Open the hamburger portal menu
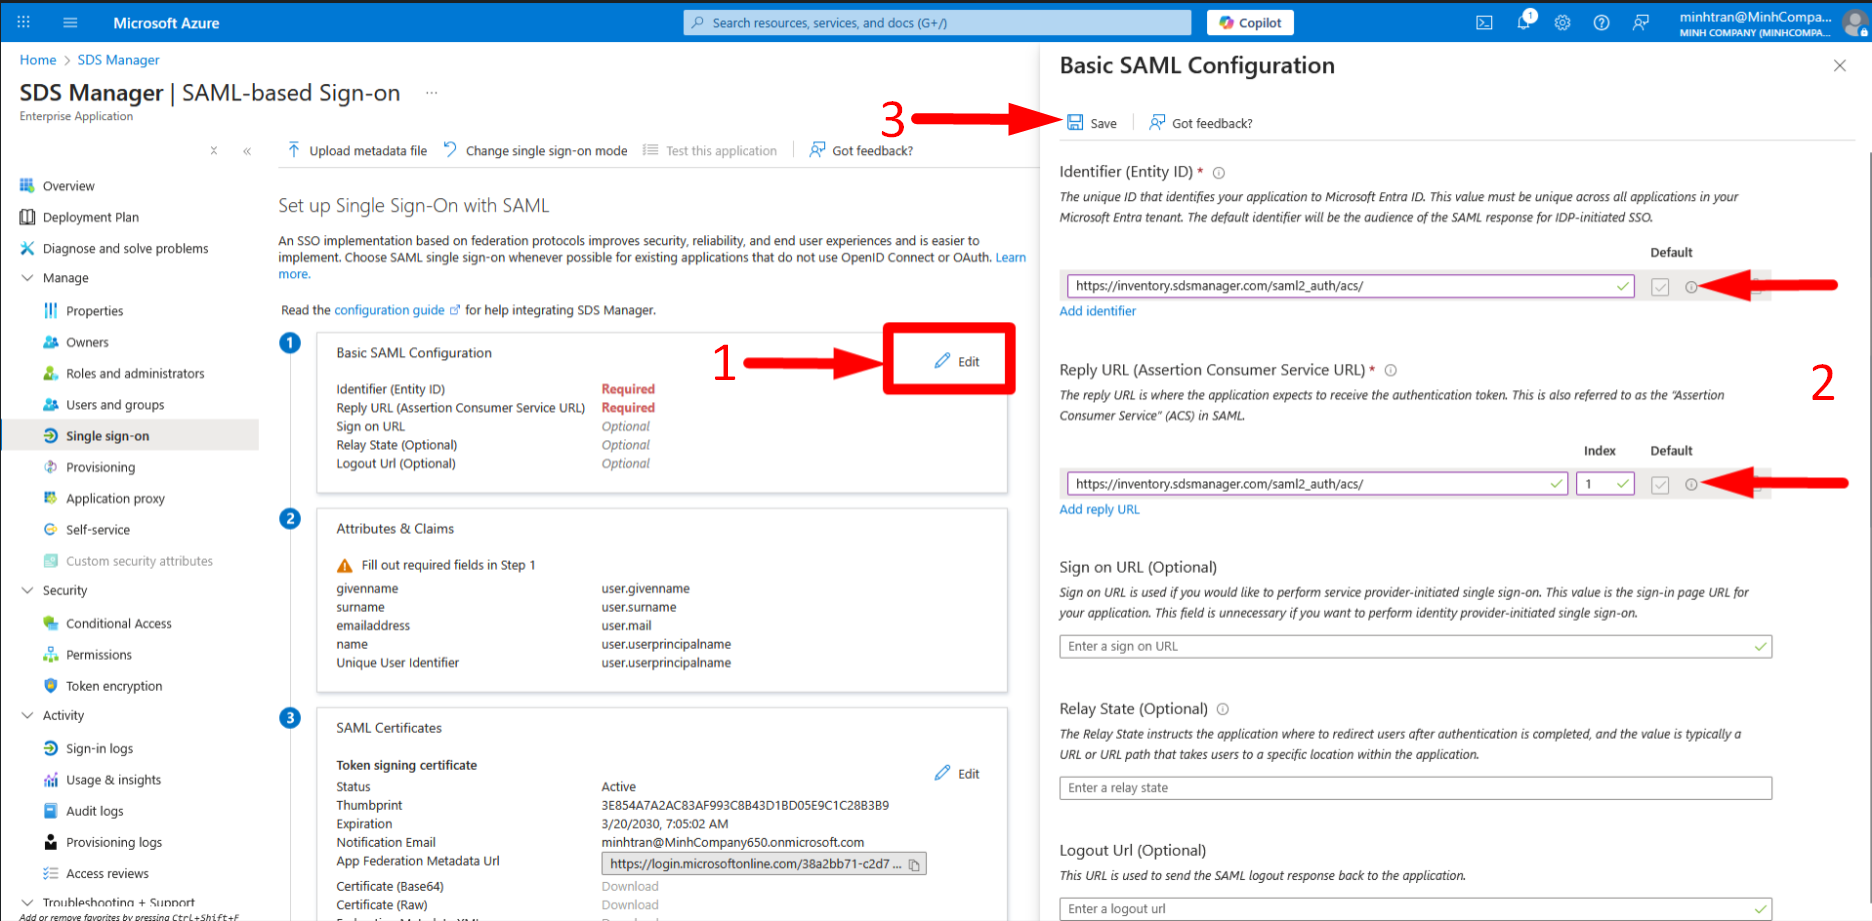The height and width of the screenshot is (921, 1872). (70, 22)
